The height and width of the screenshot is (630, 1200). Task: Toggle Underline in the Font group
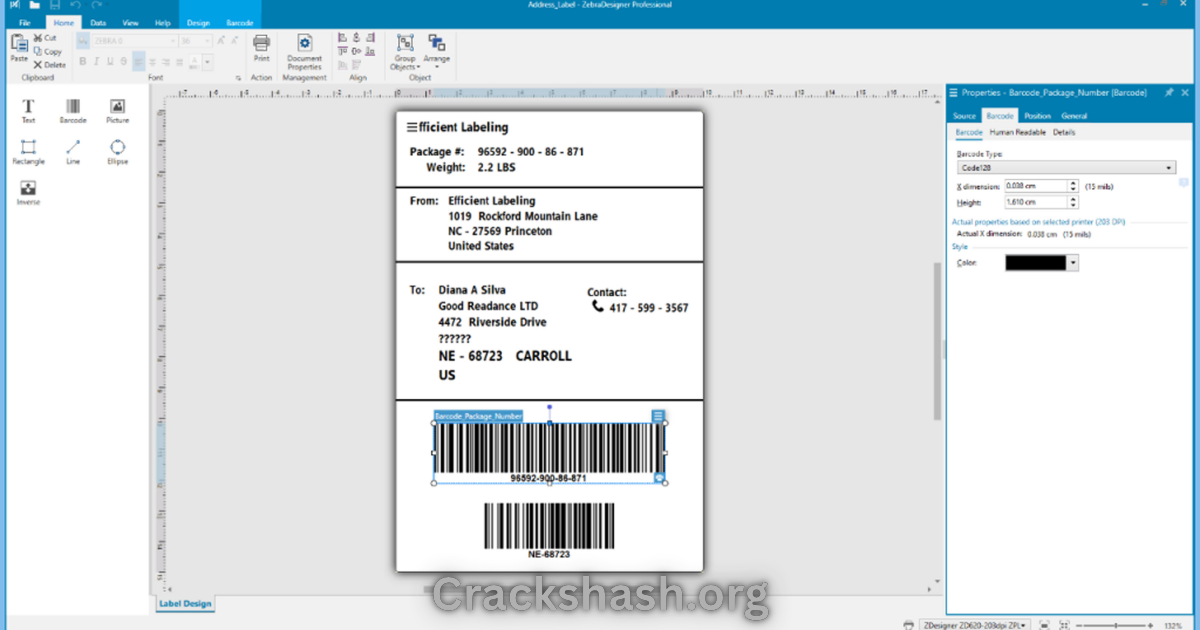pyautogui.click(x=111, y=61)
